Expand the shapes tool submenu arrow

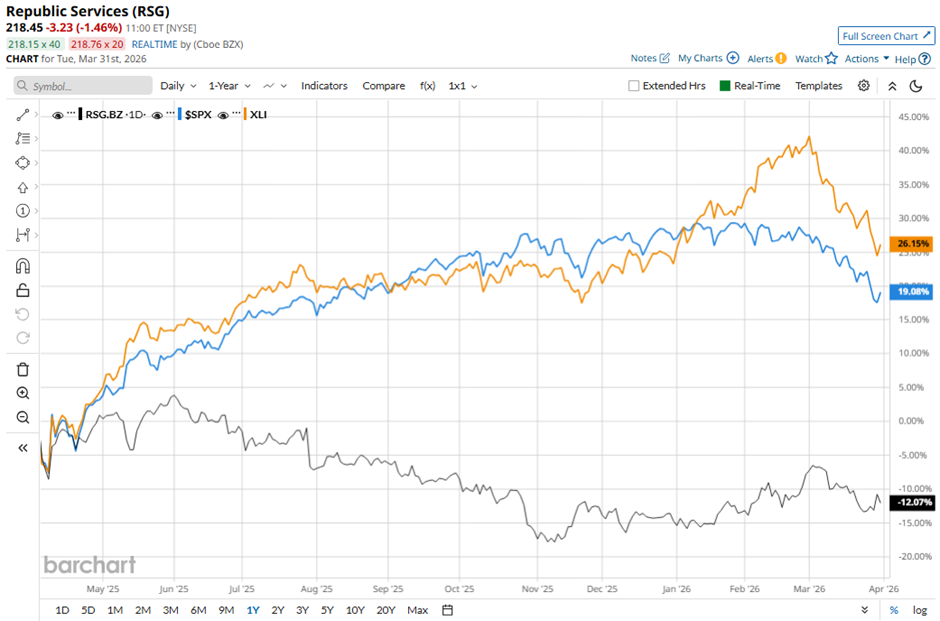[37, 163]
